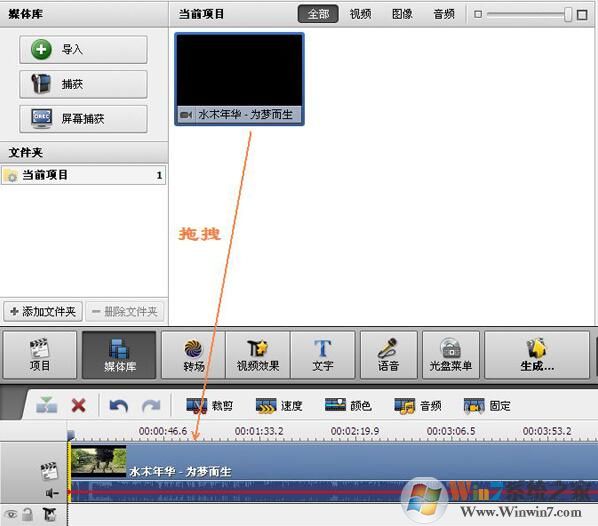The width and height of the screenshot is (598, 526).
Task: Click the 固定 stabilize tool
Action: 487,406
